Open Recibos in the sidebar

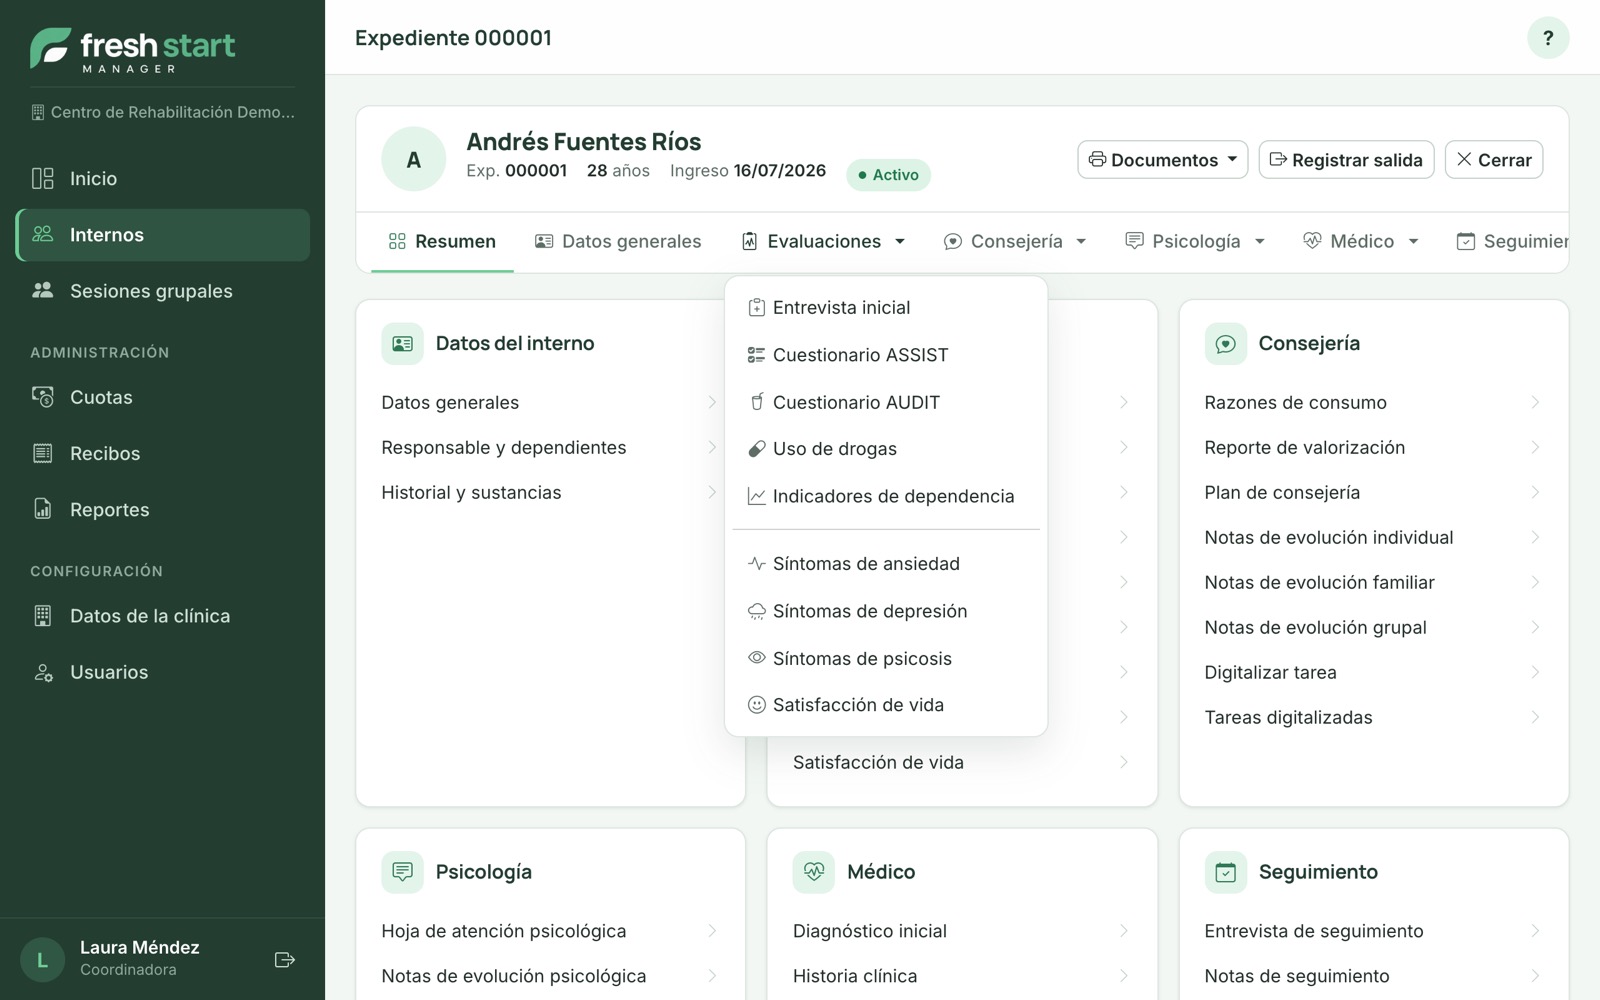162,453
